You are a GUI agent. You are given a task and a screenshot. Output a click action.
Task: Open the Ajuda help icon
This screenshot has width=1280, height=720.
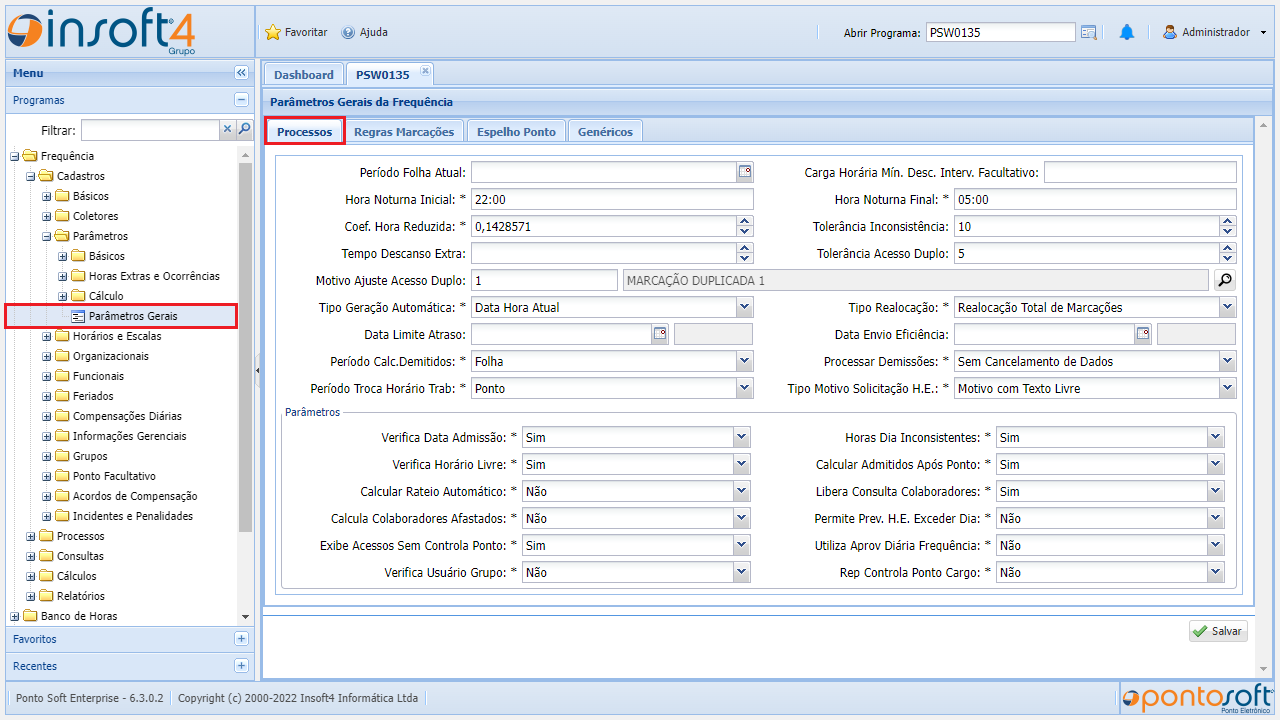click(348, 32)
